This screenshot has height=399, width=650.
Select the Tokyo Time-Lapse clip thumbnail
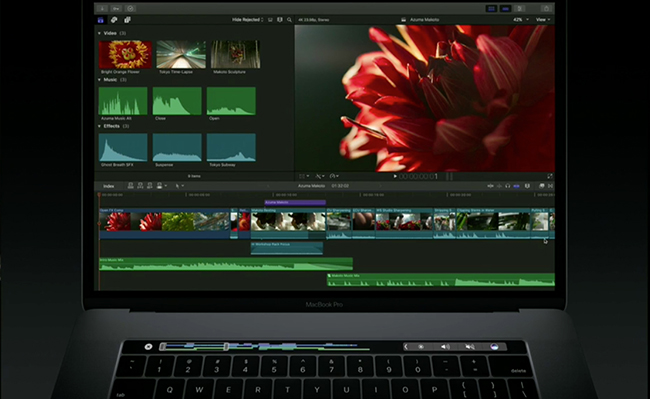click(181, 55)
